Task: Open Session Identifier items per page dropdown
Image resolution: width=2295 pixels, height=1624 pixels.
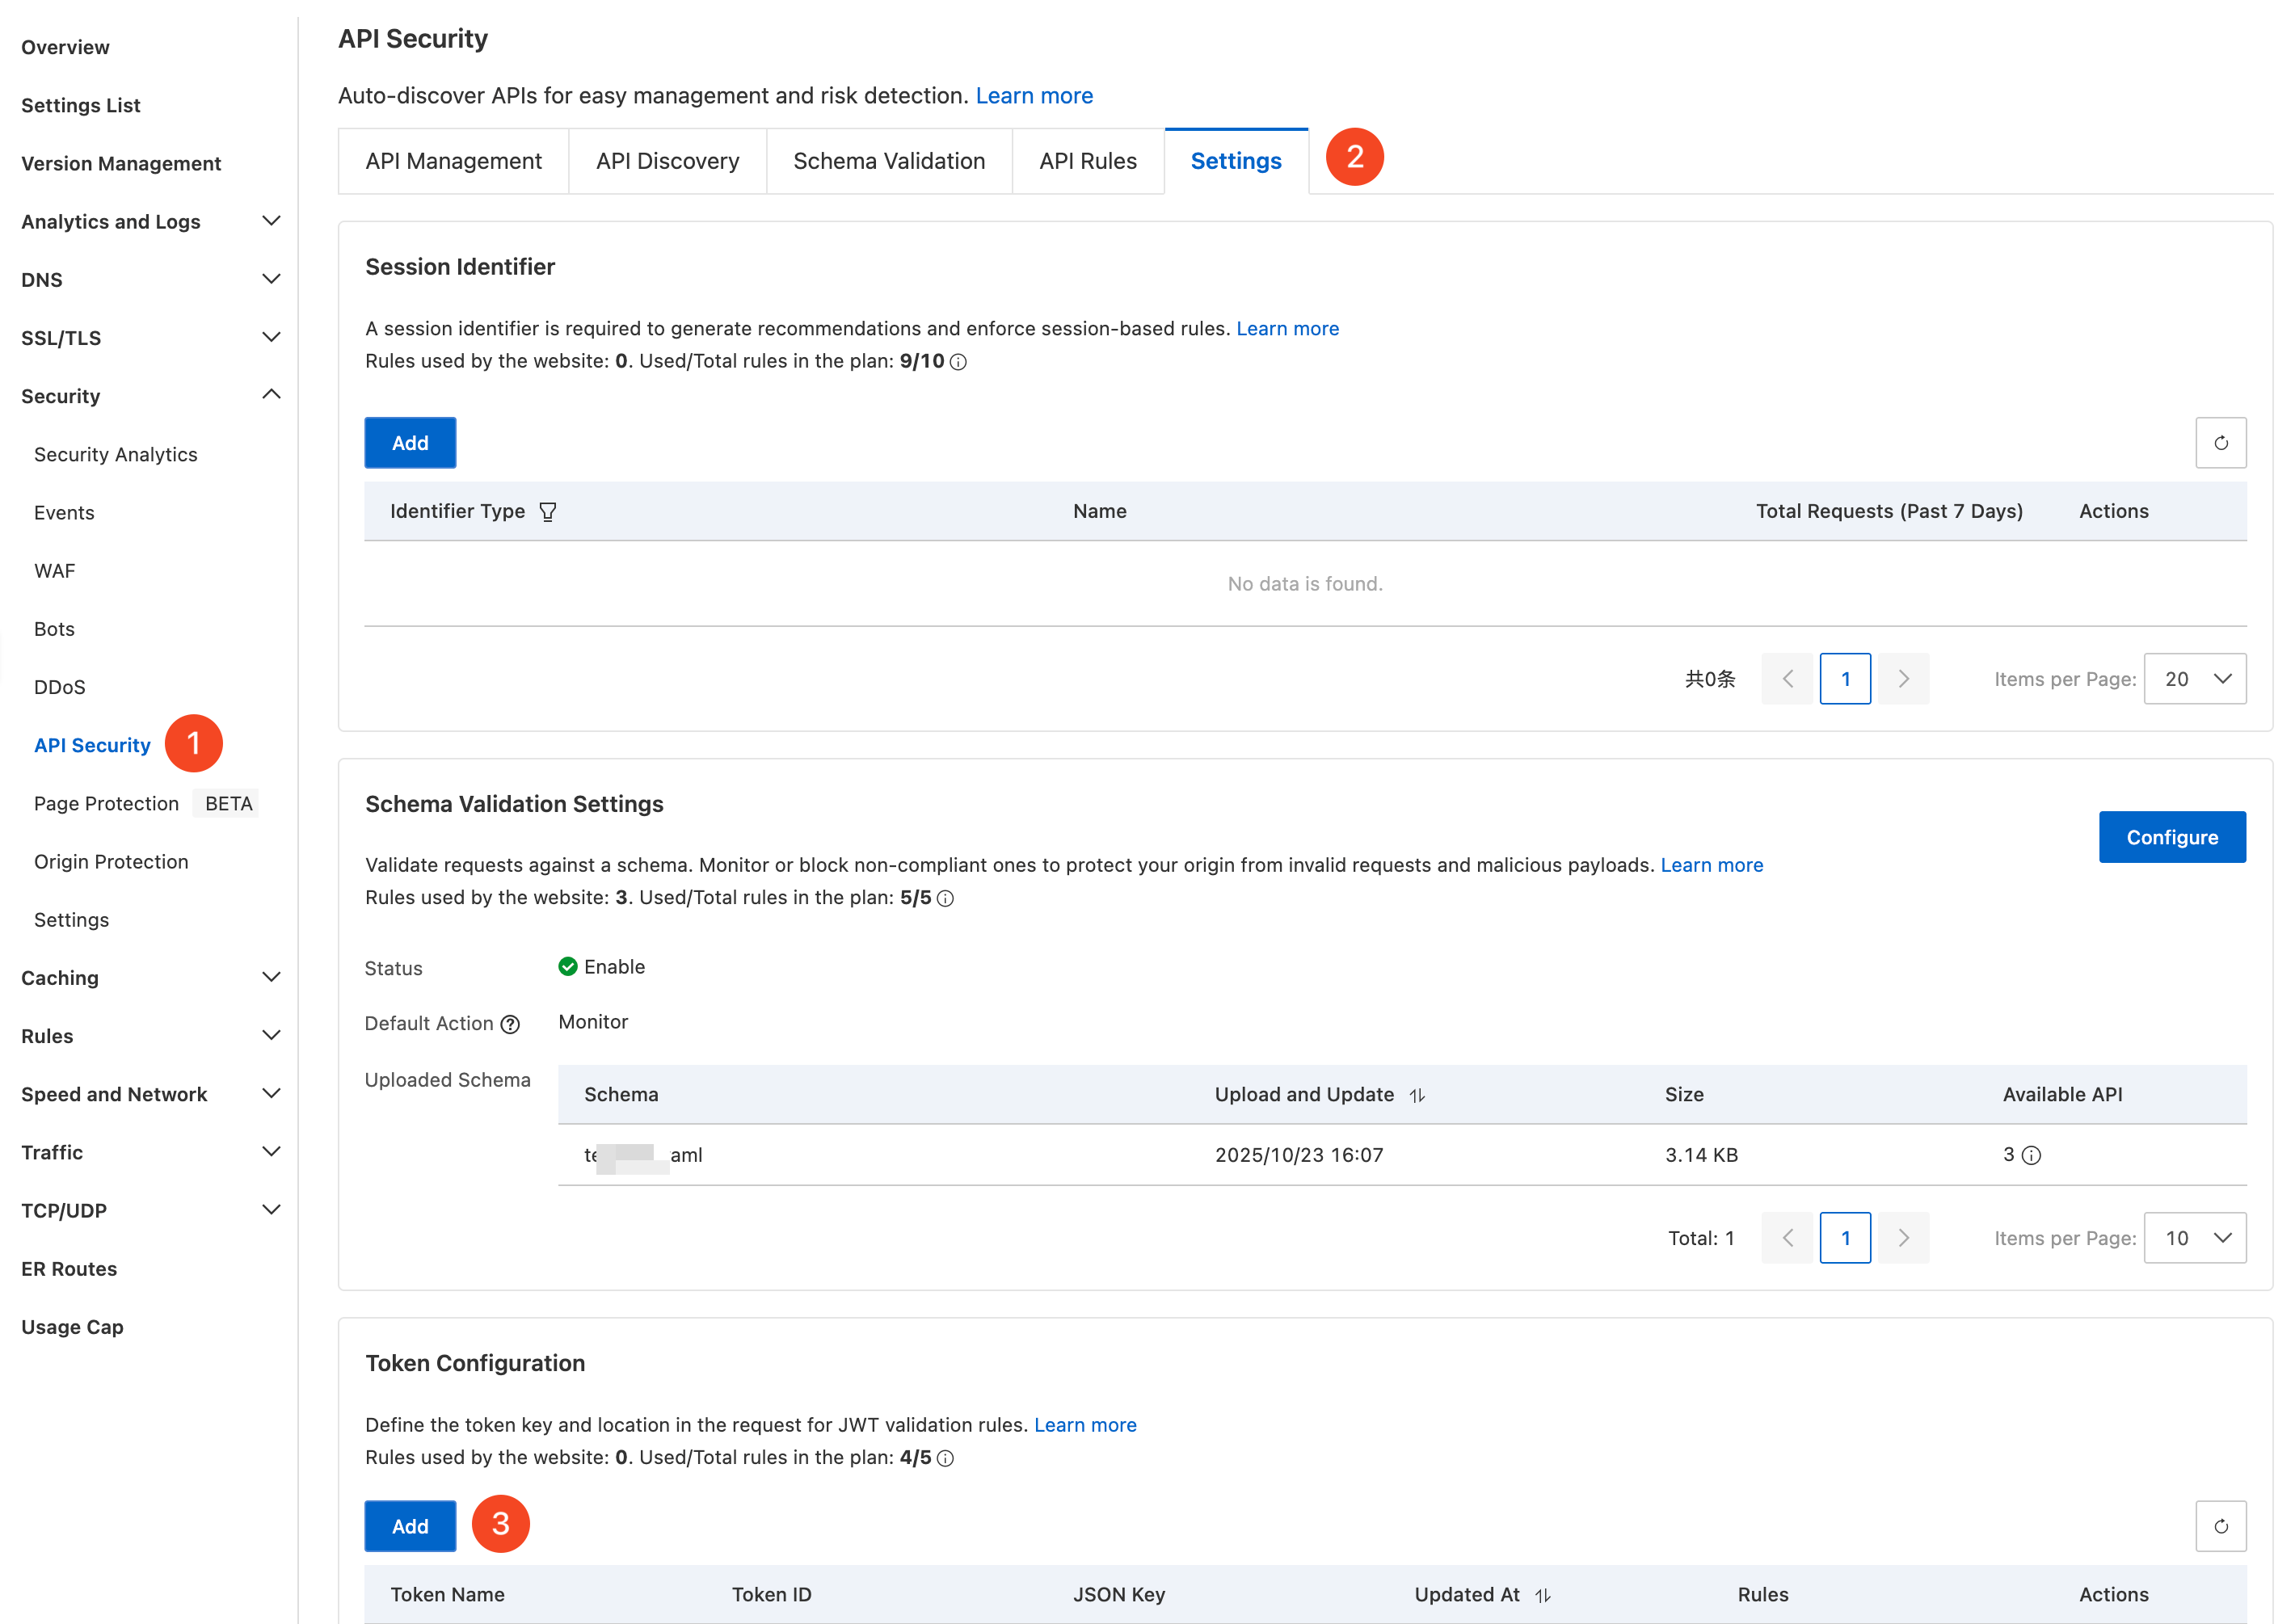Action: pyautogui.click(x=2194, y=679)
